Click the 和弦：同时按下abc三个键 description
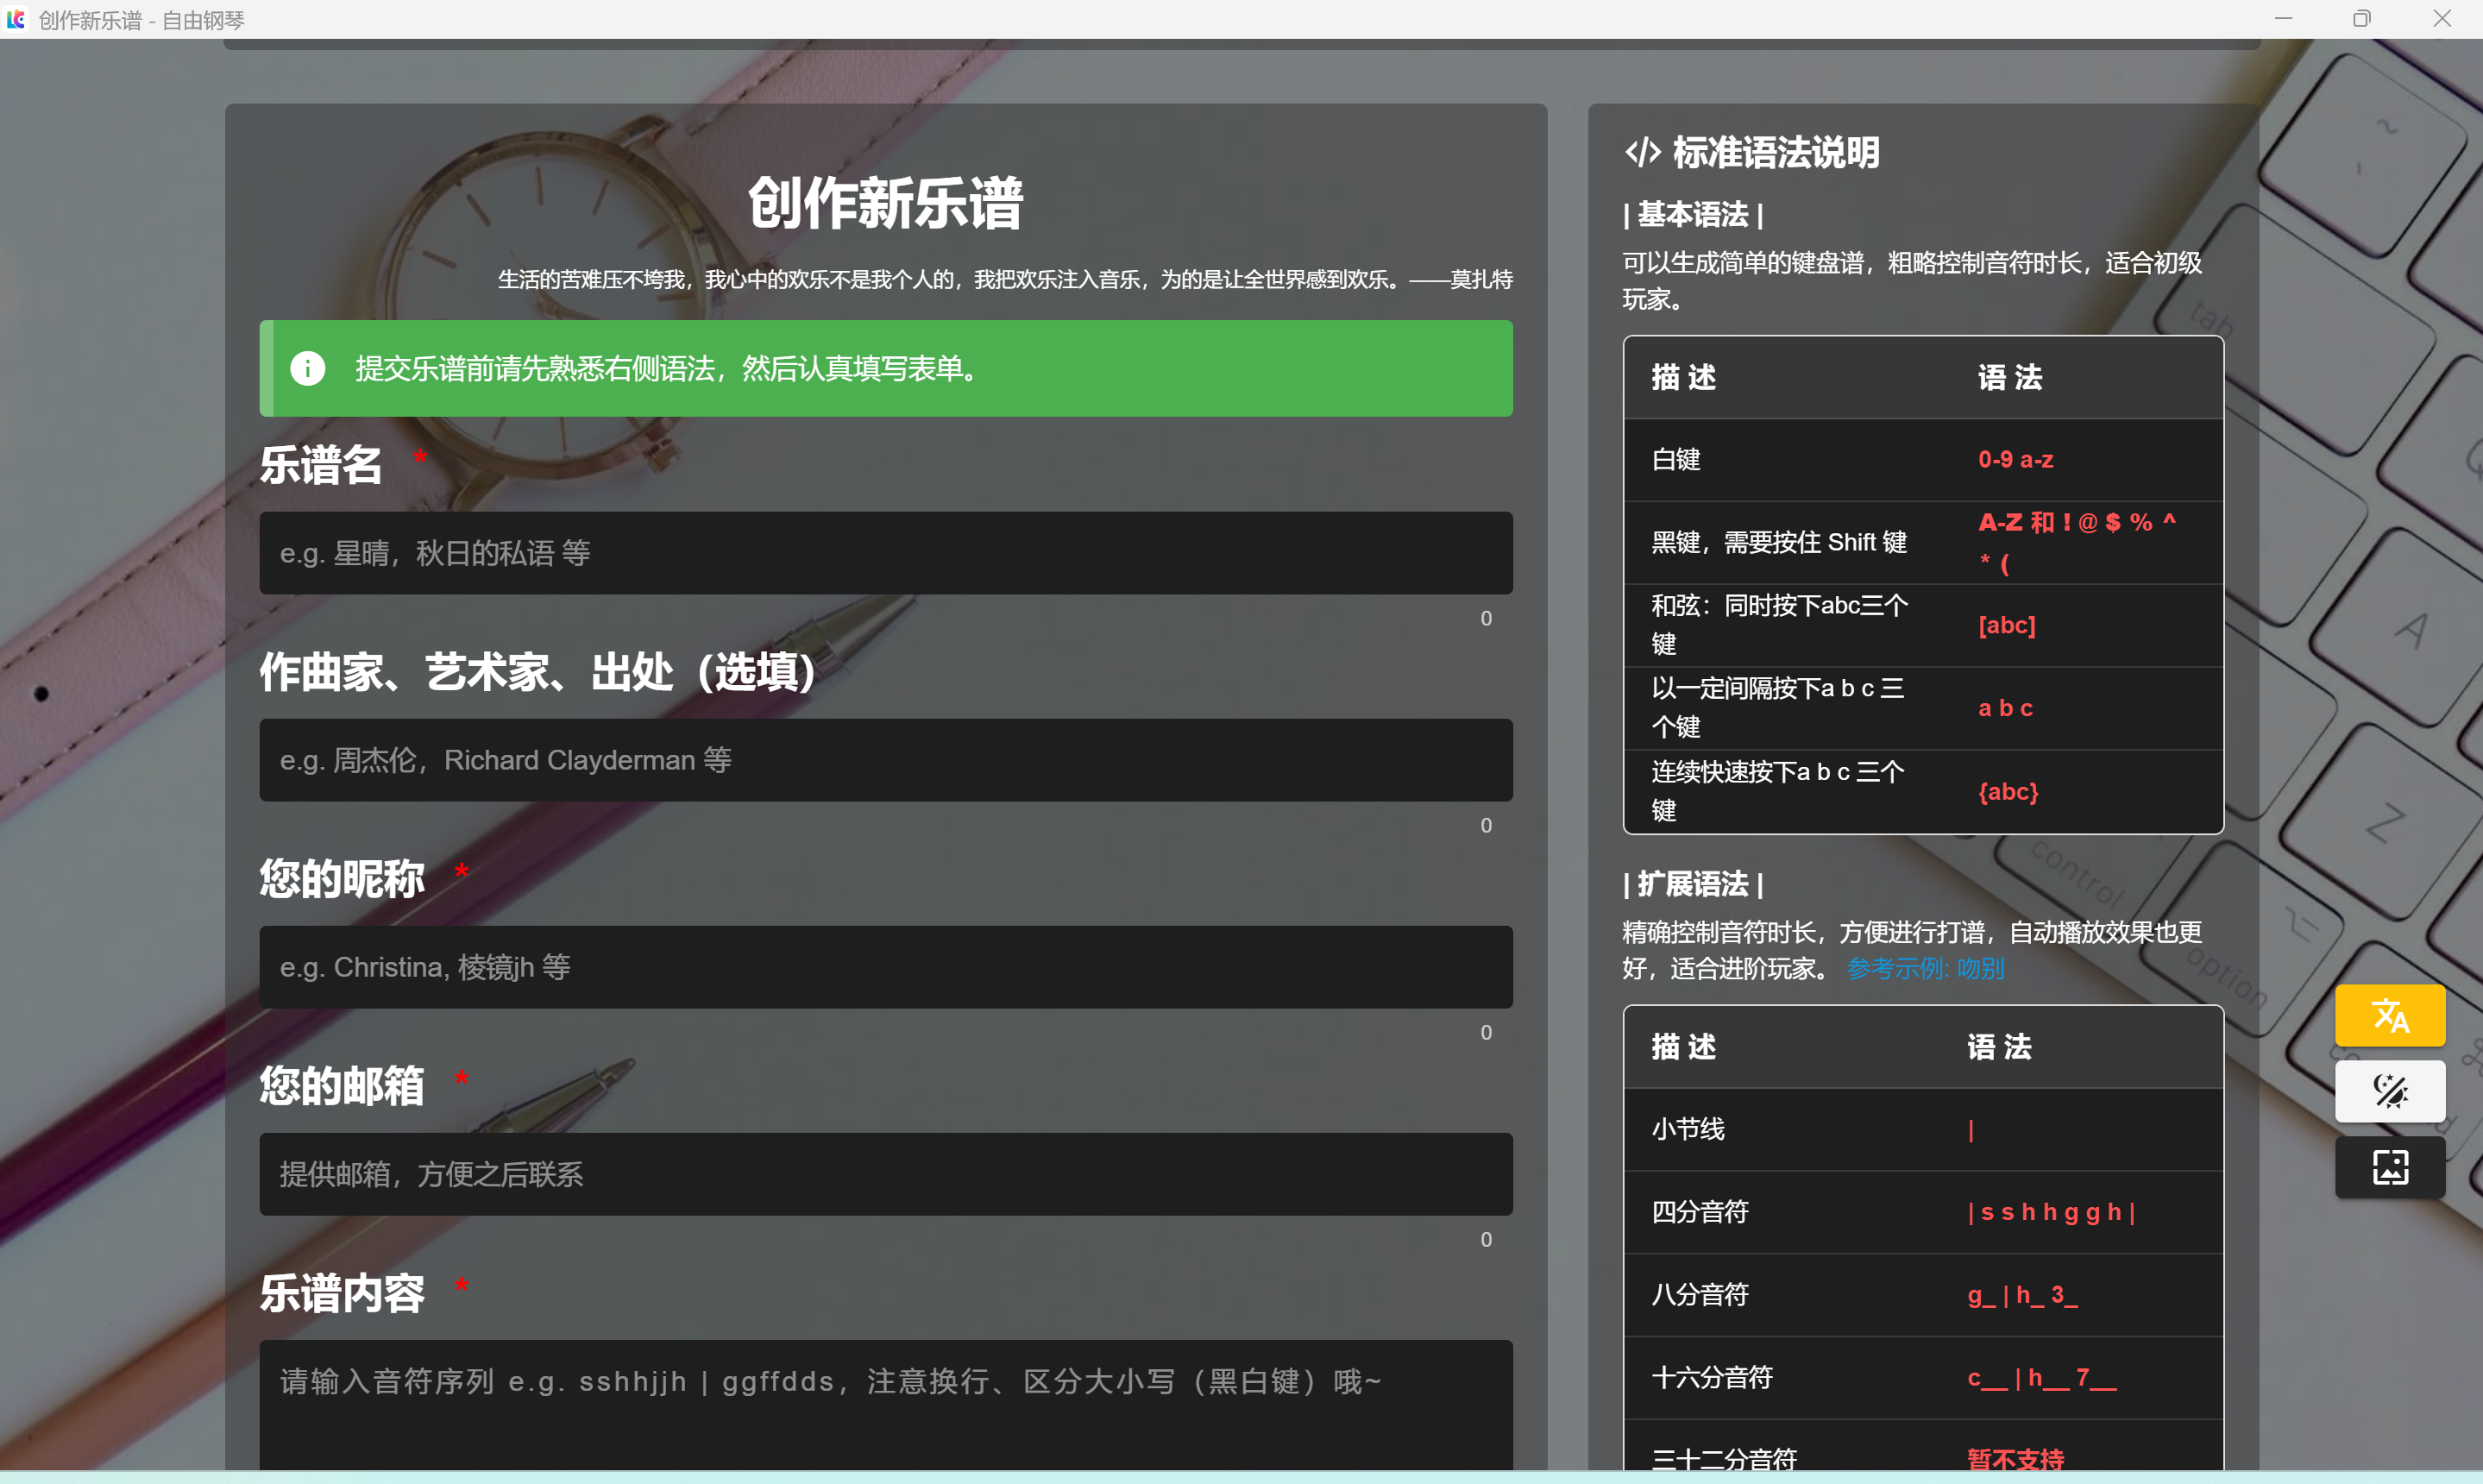The width and height of the screenshot is (2483, 1484). (x=1779, y=625)
